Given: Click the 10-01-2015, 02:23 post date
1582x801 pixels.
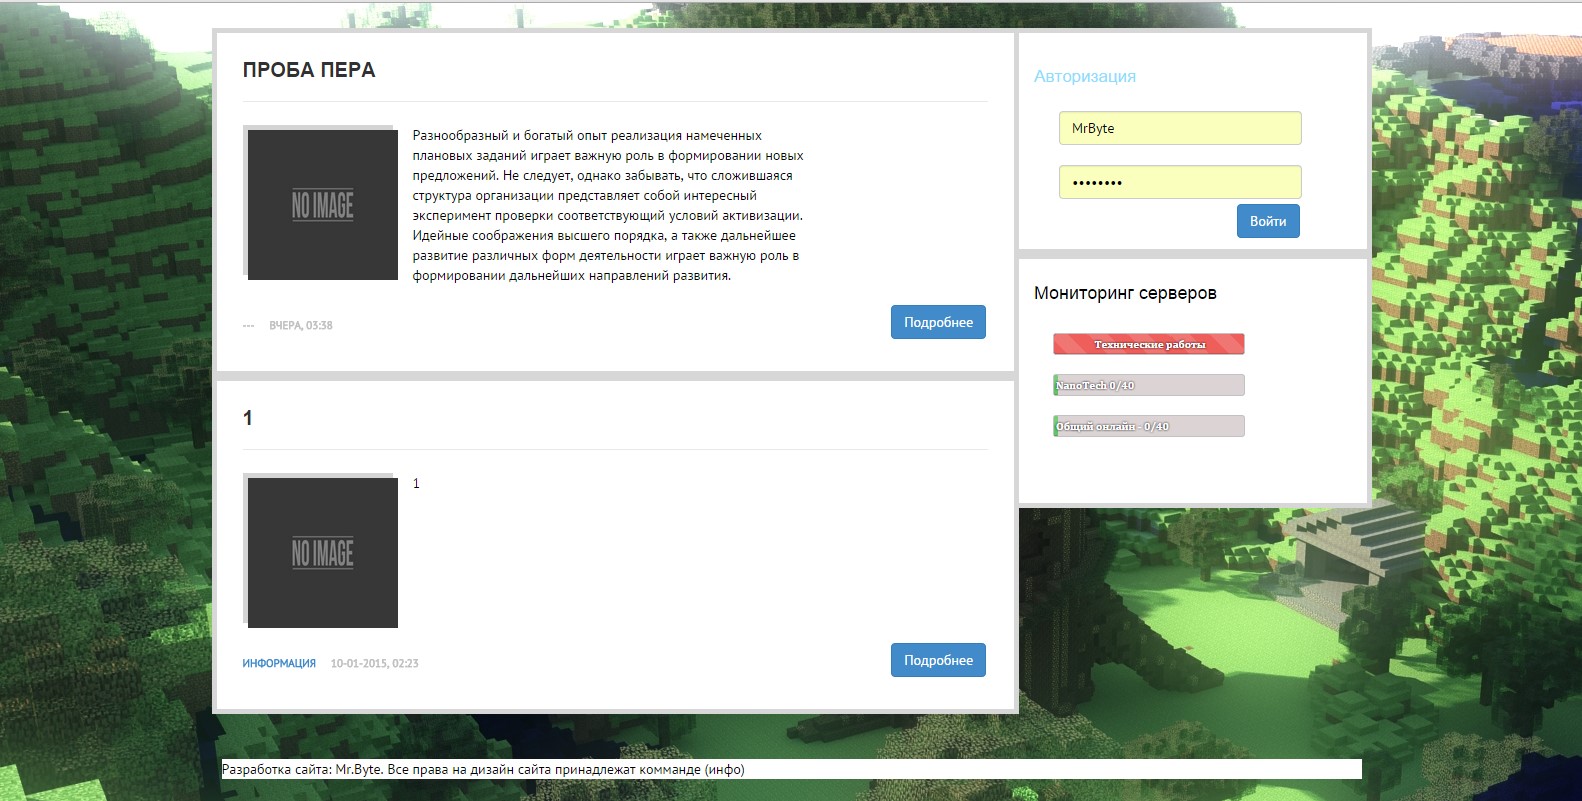Looking at the screenshot, I should click(374, 664).
